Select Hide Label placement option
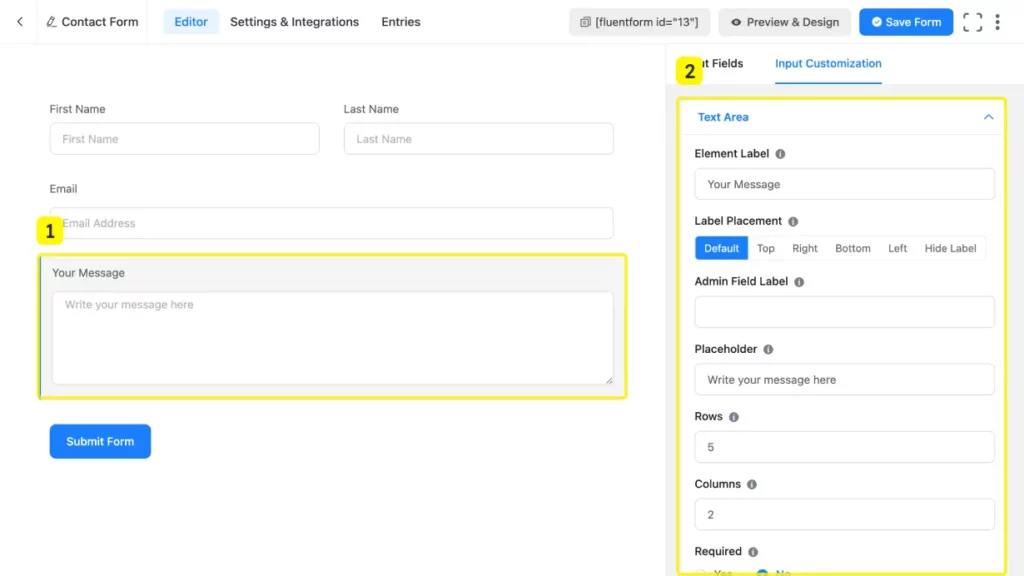The image size is (1024, 576). click(950, 248)
